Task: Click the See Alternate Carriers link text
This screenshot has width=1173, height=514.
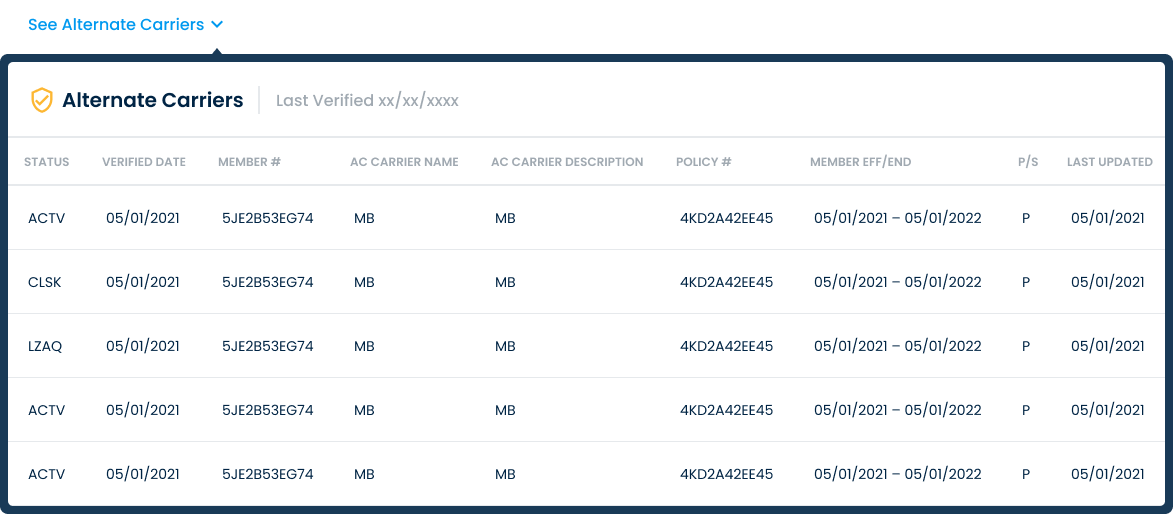Action: [x=116, y=25]
